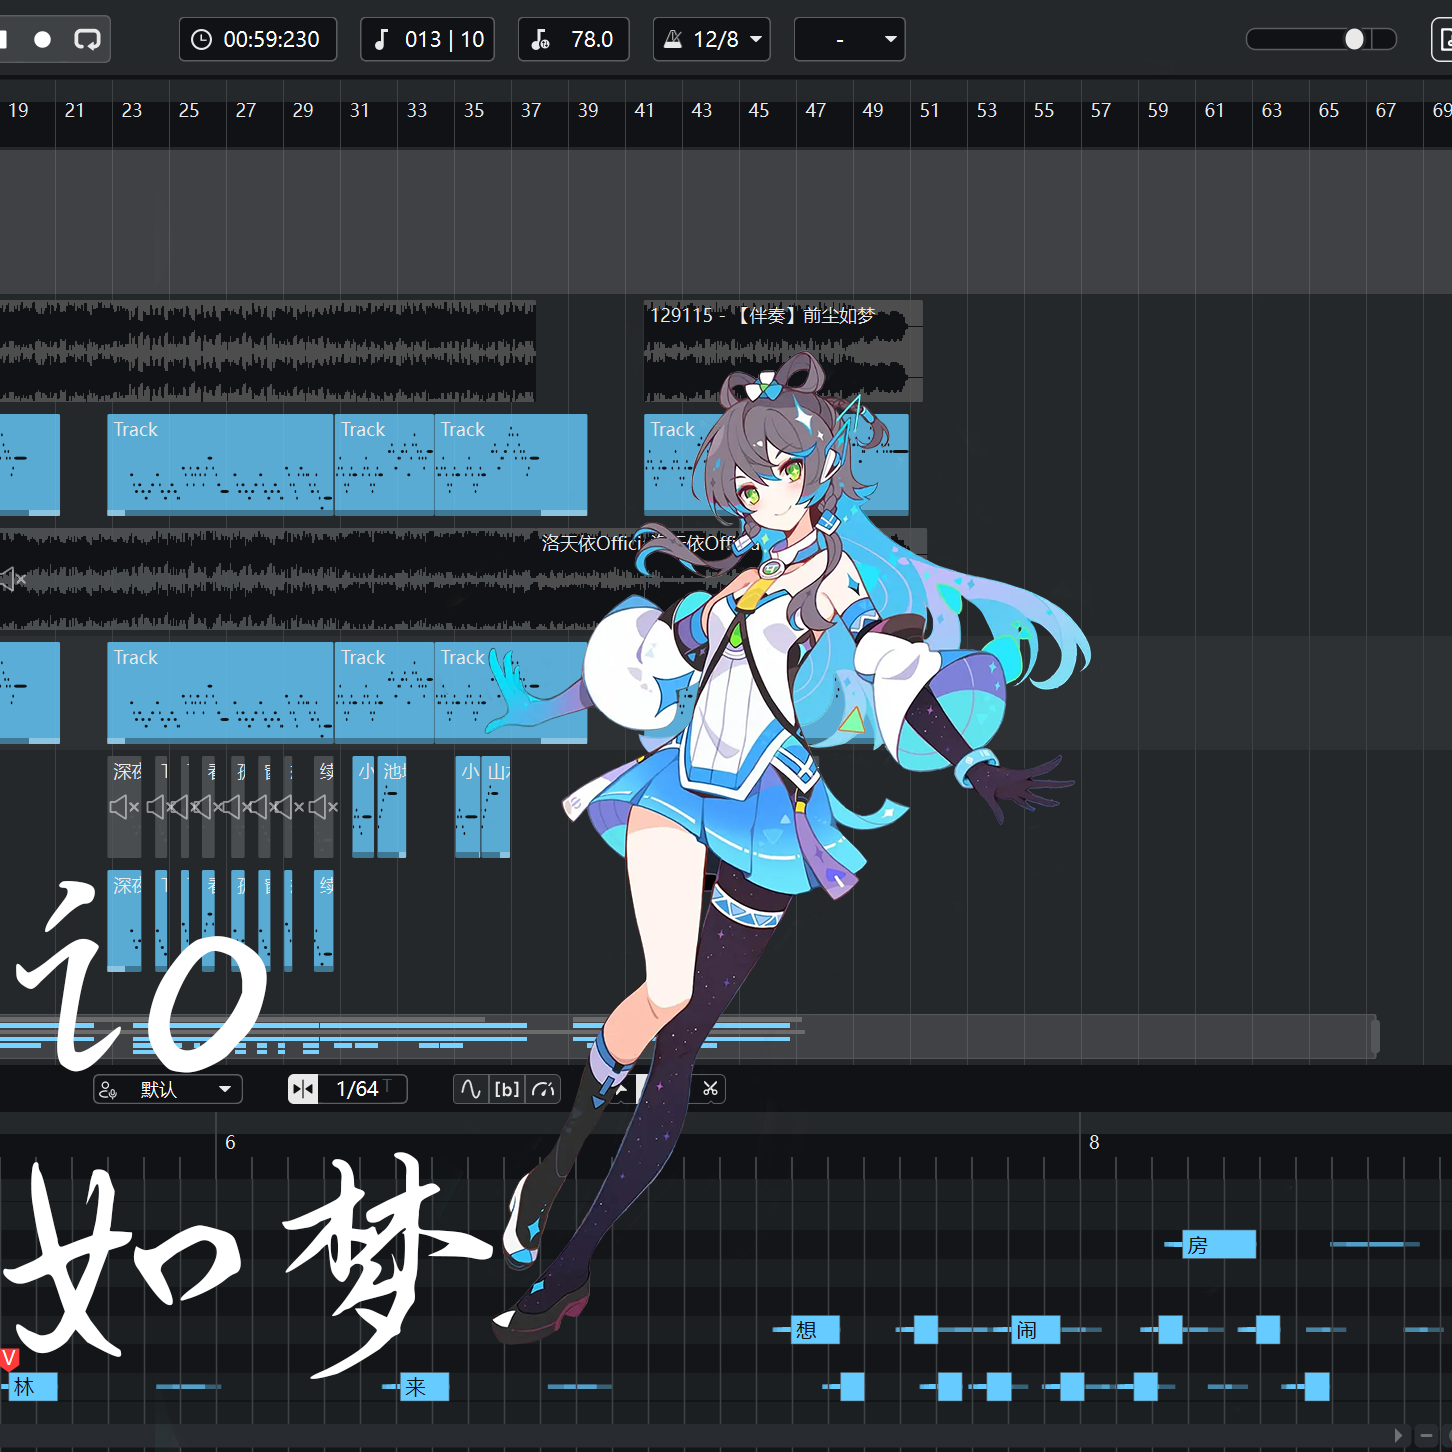Open the key dropdown showing a dash
Viewport: 1452px width, 1452px height.
pyautogui.click(x=849, y=39)
